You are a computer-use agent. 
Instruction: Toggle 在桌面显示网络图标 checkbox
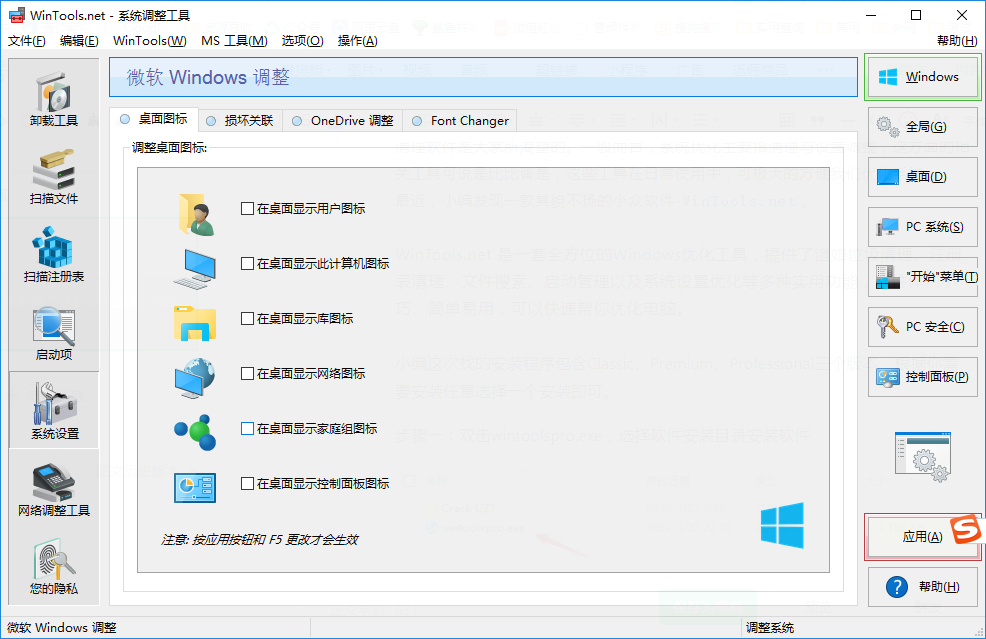click(247, 374)
